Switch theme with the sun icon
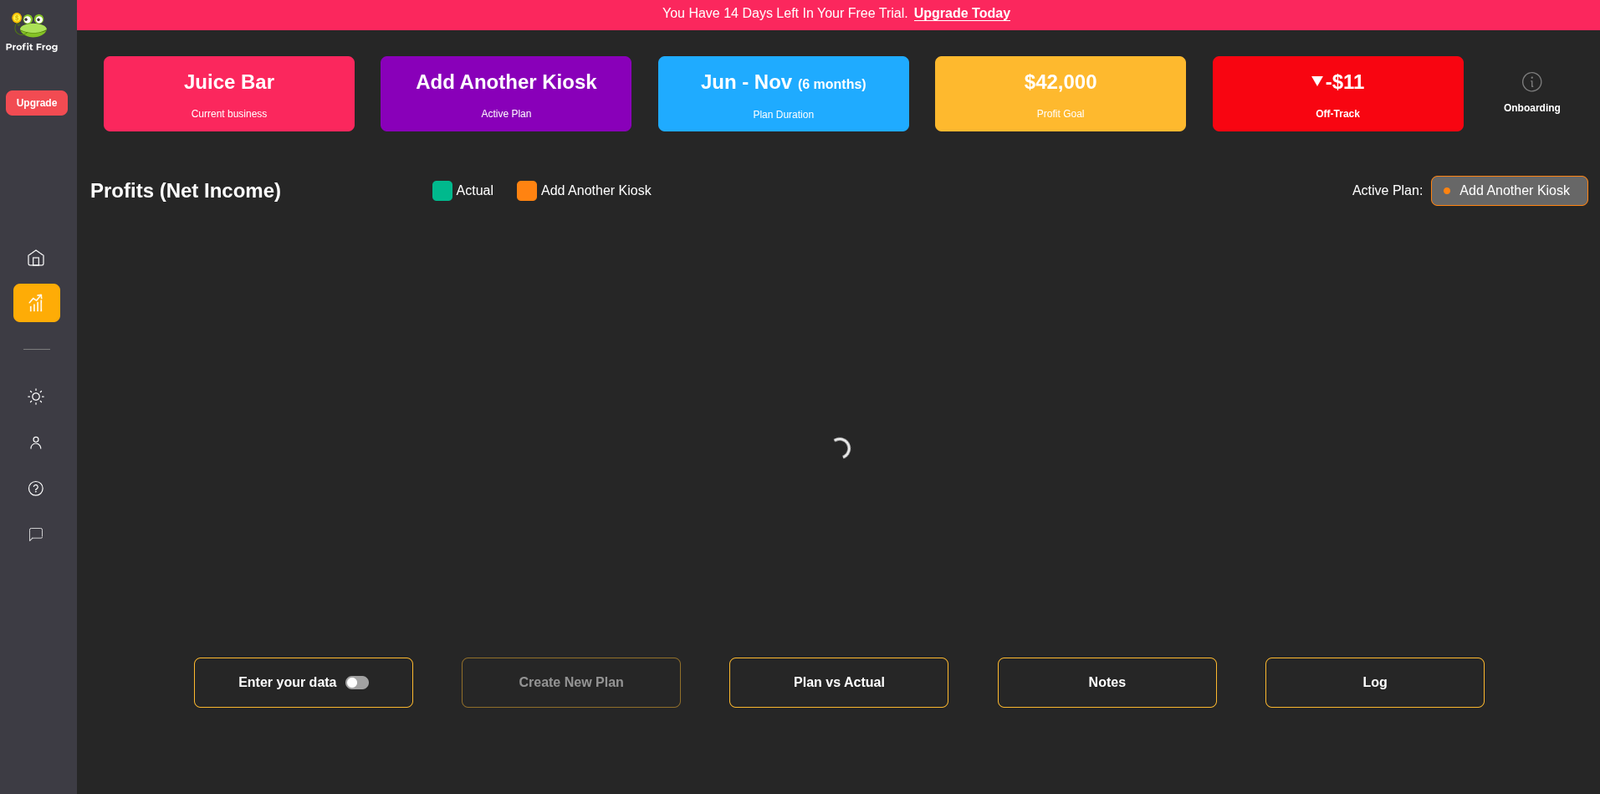Screen dimensions: 1600x794 coord(36,397)
